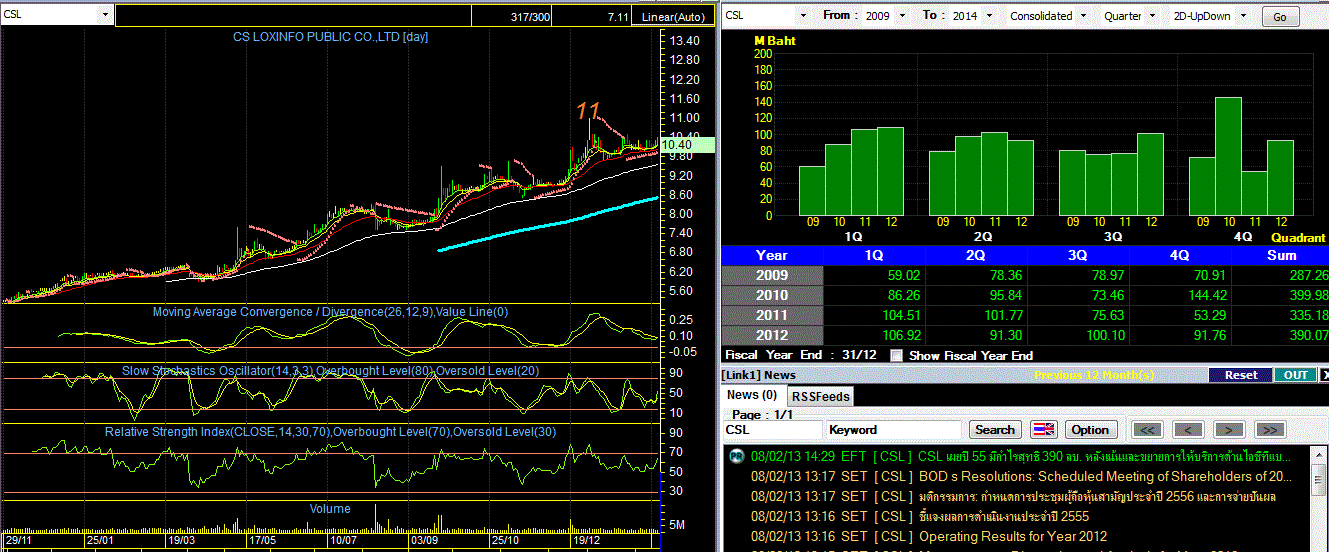This screenshot has height=552, width=1329.
Task: Click the Keyword search input field
Action: pyautogui.click(x=894, y=429)
